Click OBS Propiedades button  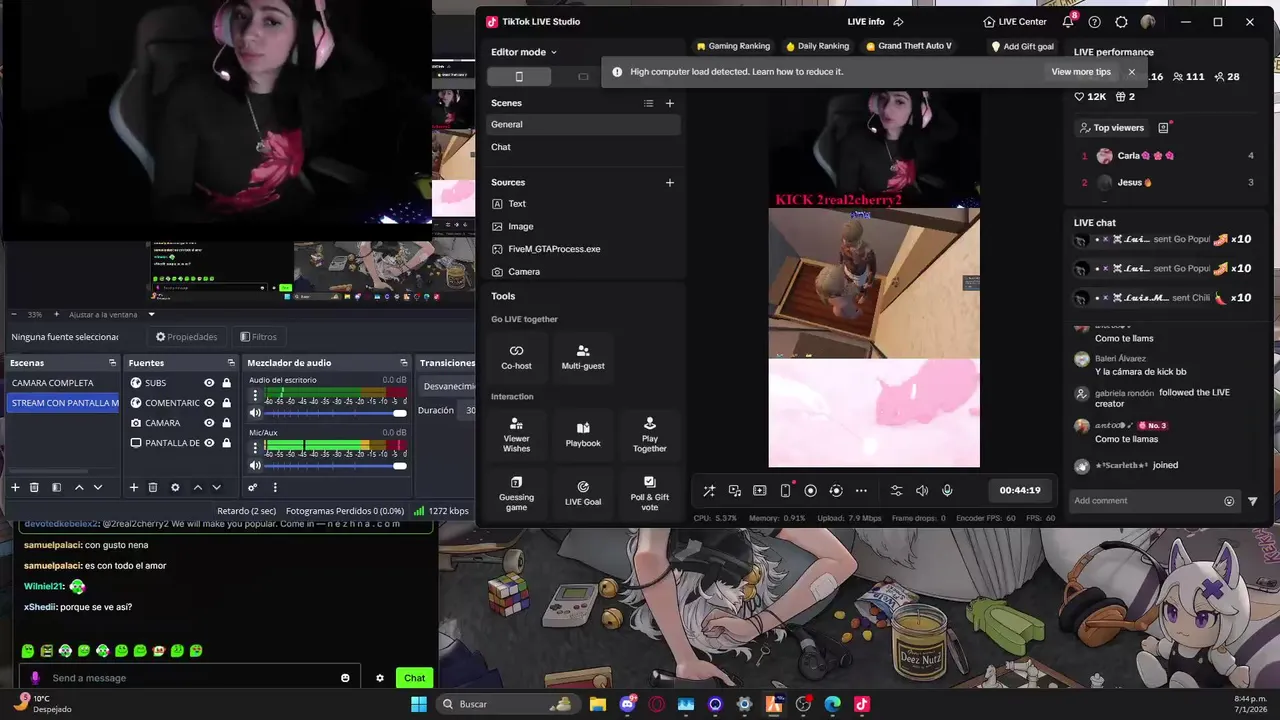pos(186,337)
